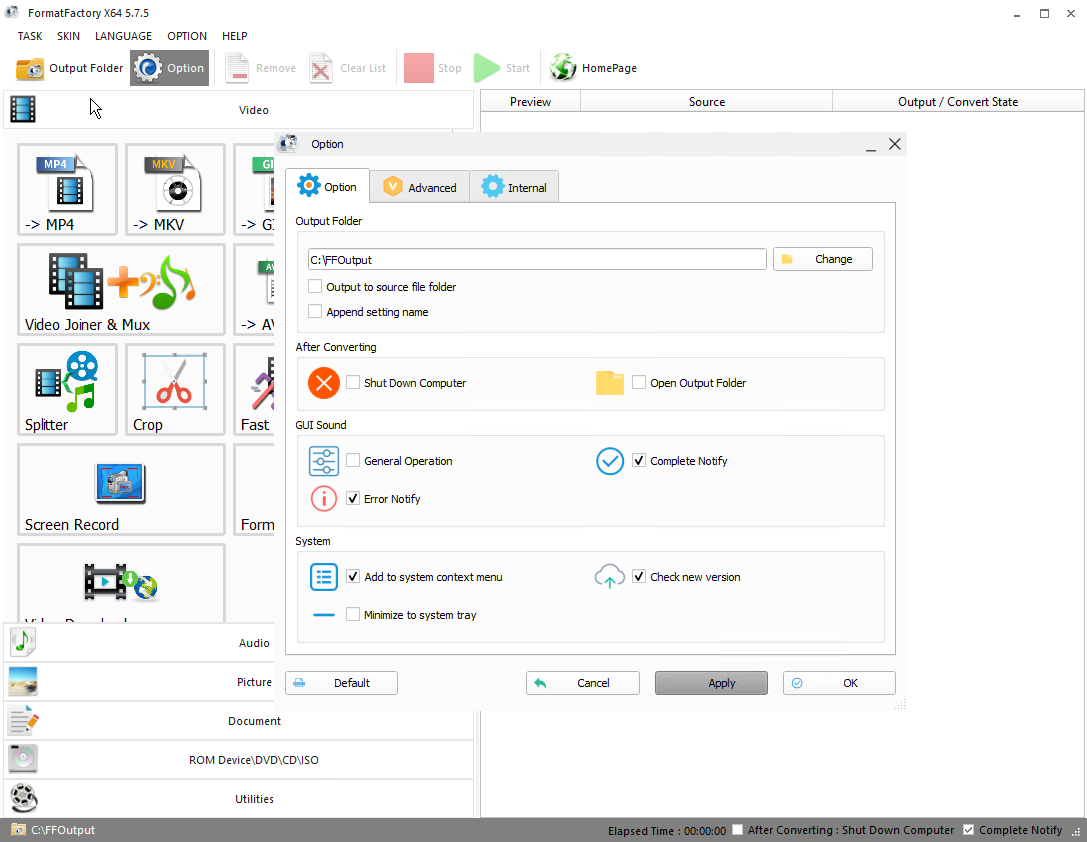Enable Output to source file folder
The width and height of the screenshot is (1087, 842).
click(315, 286)
